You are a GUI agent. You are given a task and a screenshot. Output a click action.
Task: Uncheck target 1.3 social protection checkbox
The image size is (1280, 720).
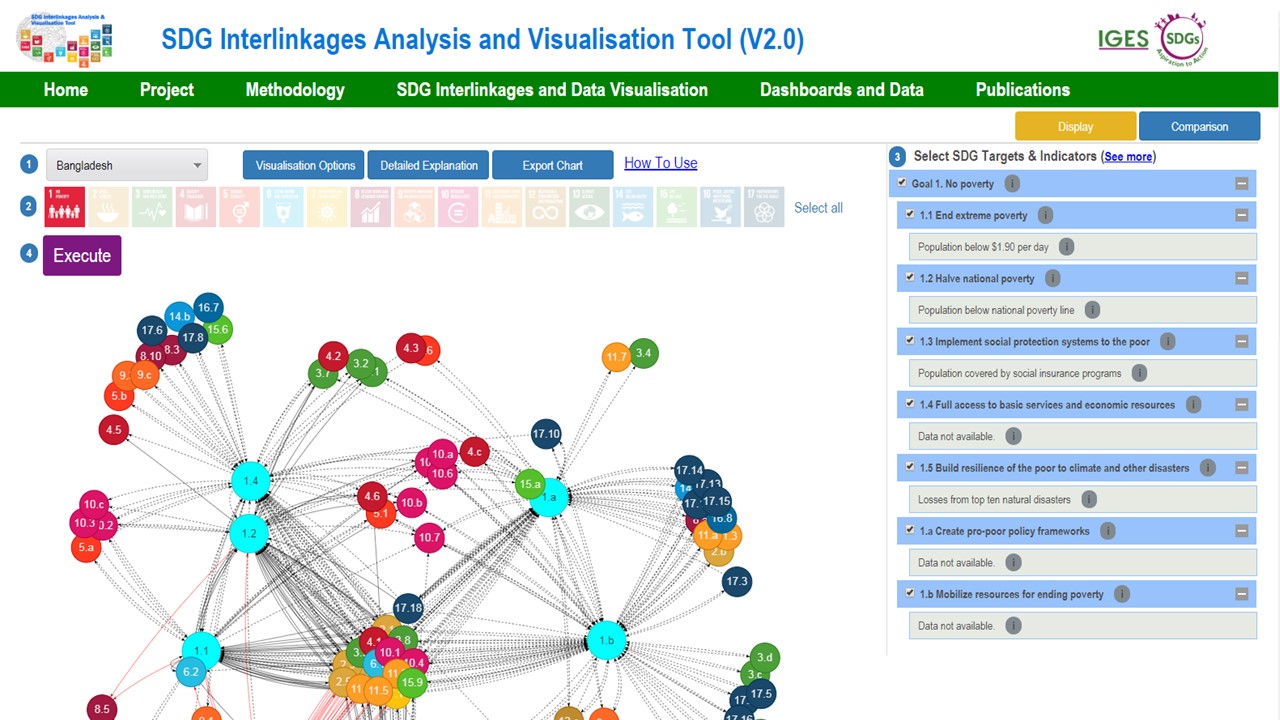tap(909, 341)
